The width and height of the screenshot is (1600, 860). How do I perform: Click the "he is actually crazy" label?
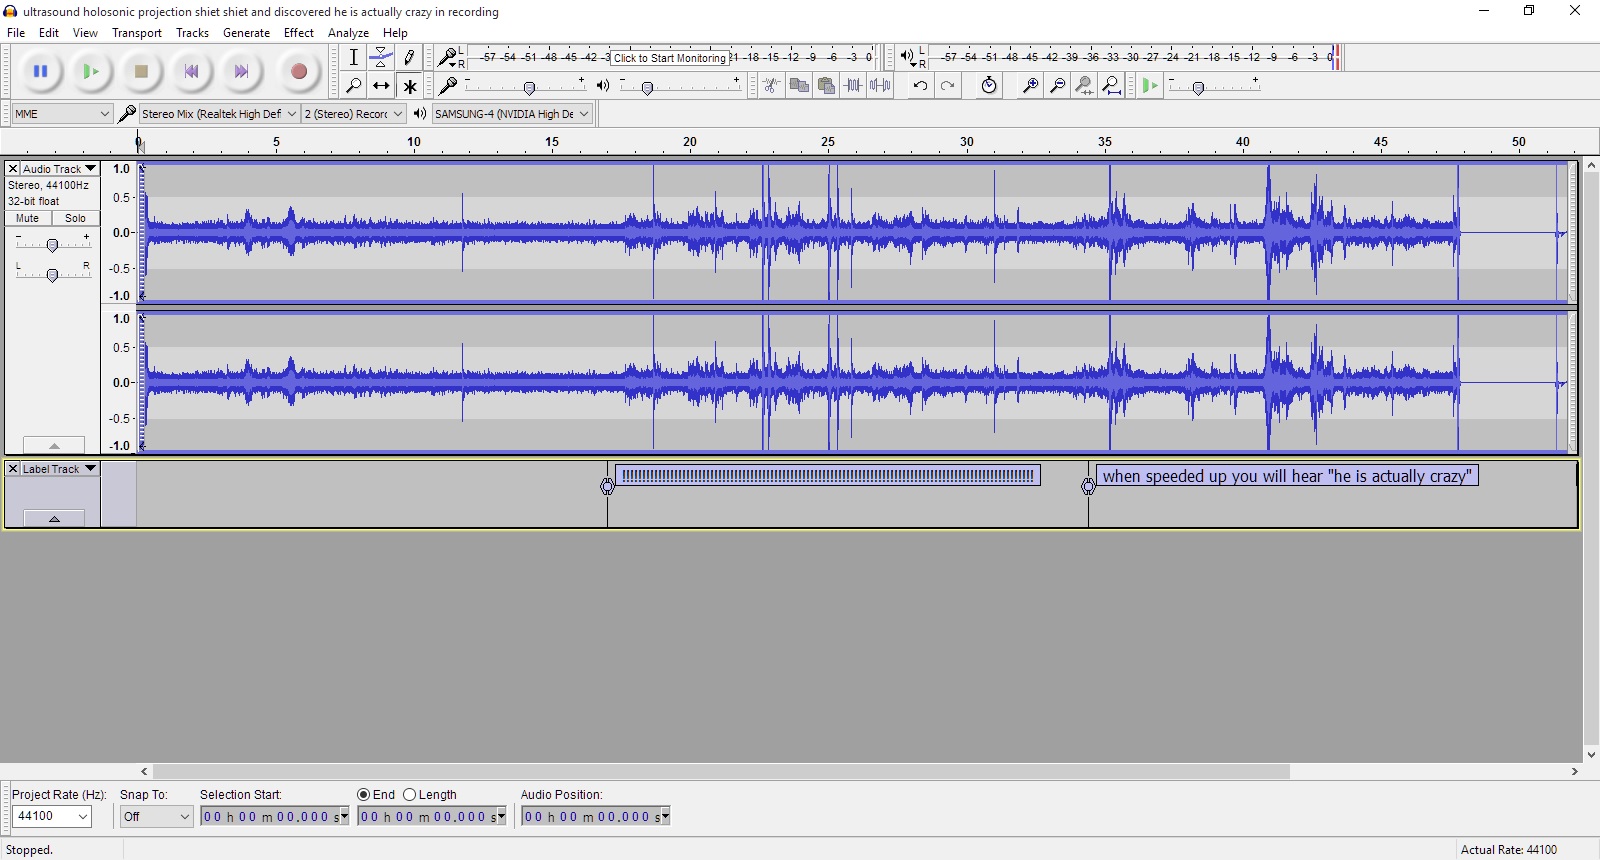(1286, 477)
